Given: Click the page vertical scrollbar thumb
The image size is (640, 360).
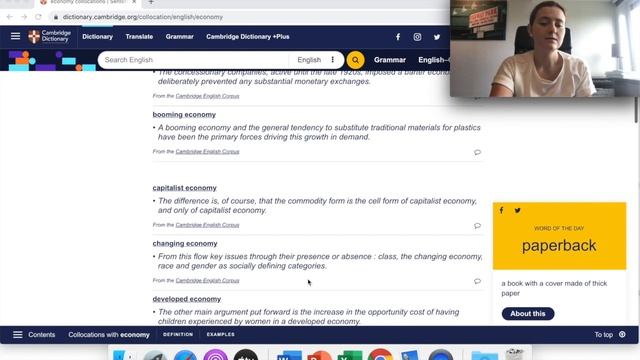Looking at the screenshot, I should 636,109.
